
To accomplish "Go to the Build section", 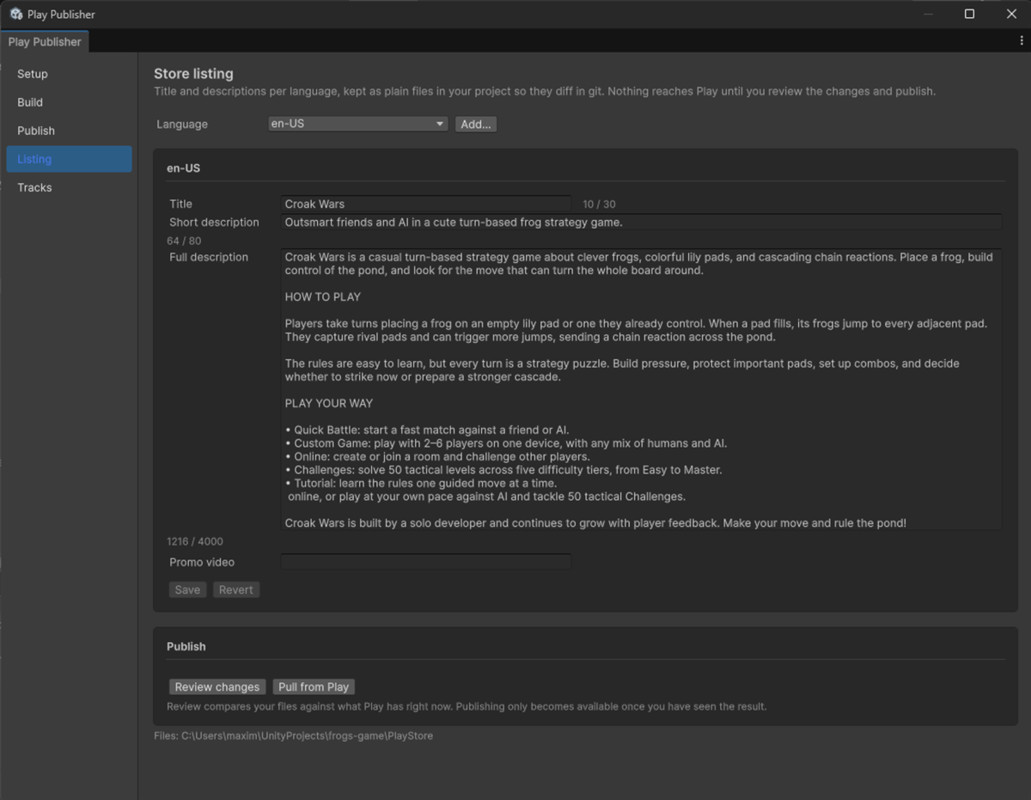I will click(69, 103).
